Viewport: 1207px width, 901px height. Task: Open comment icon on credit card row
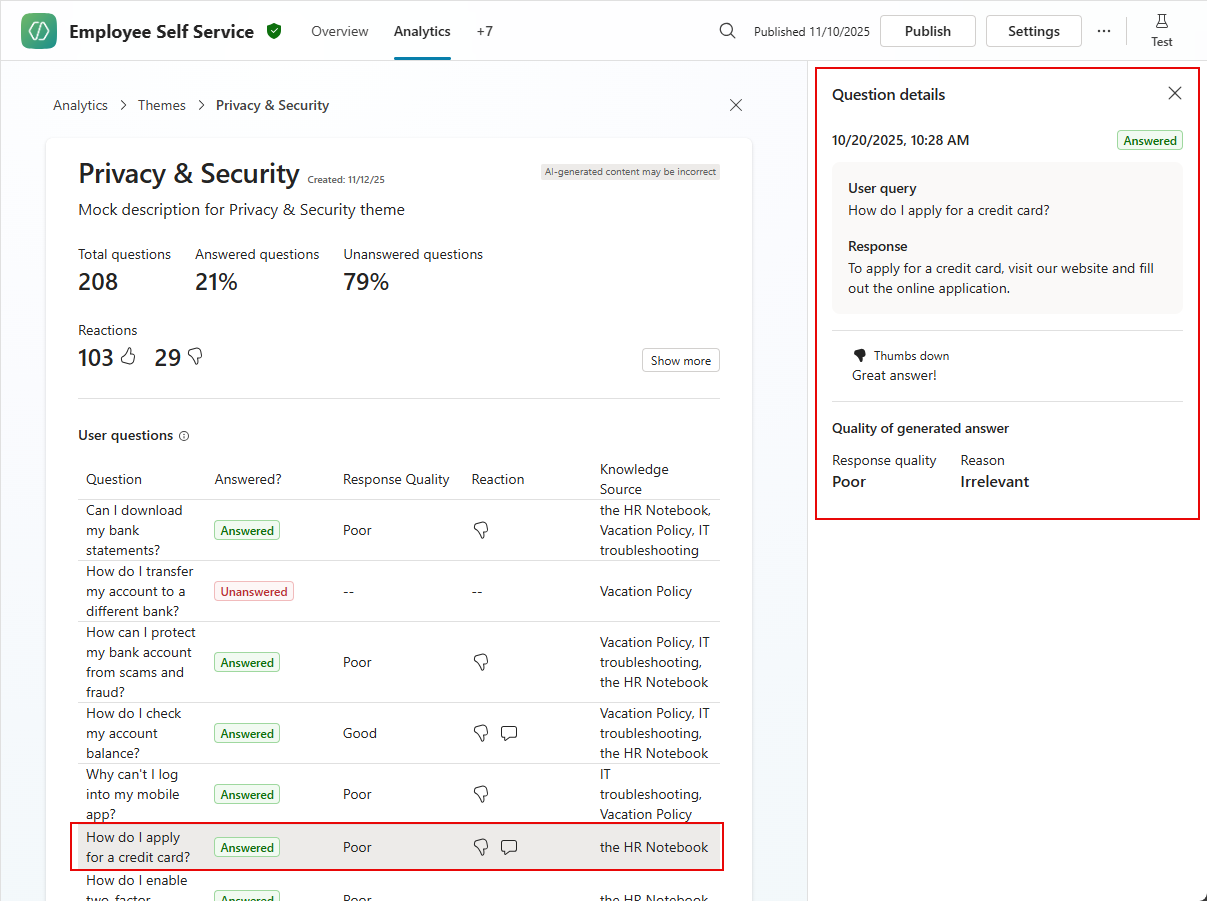[x=509, y=847]
